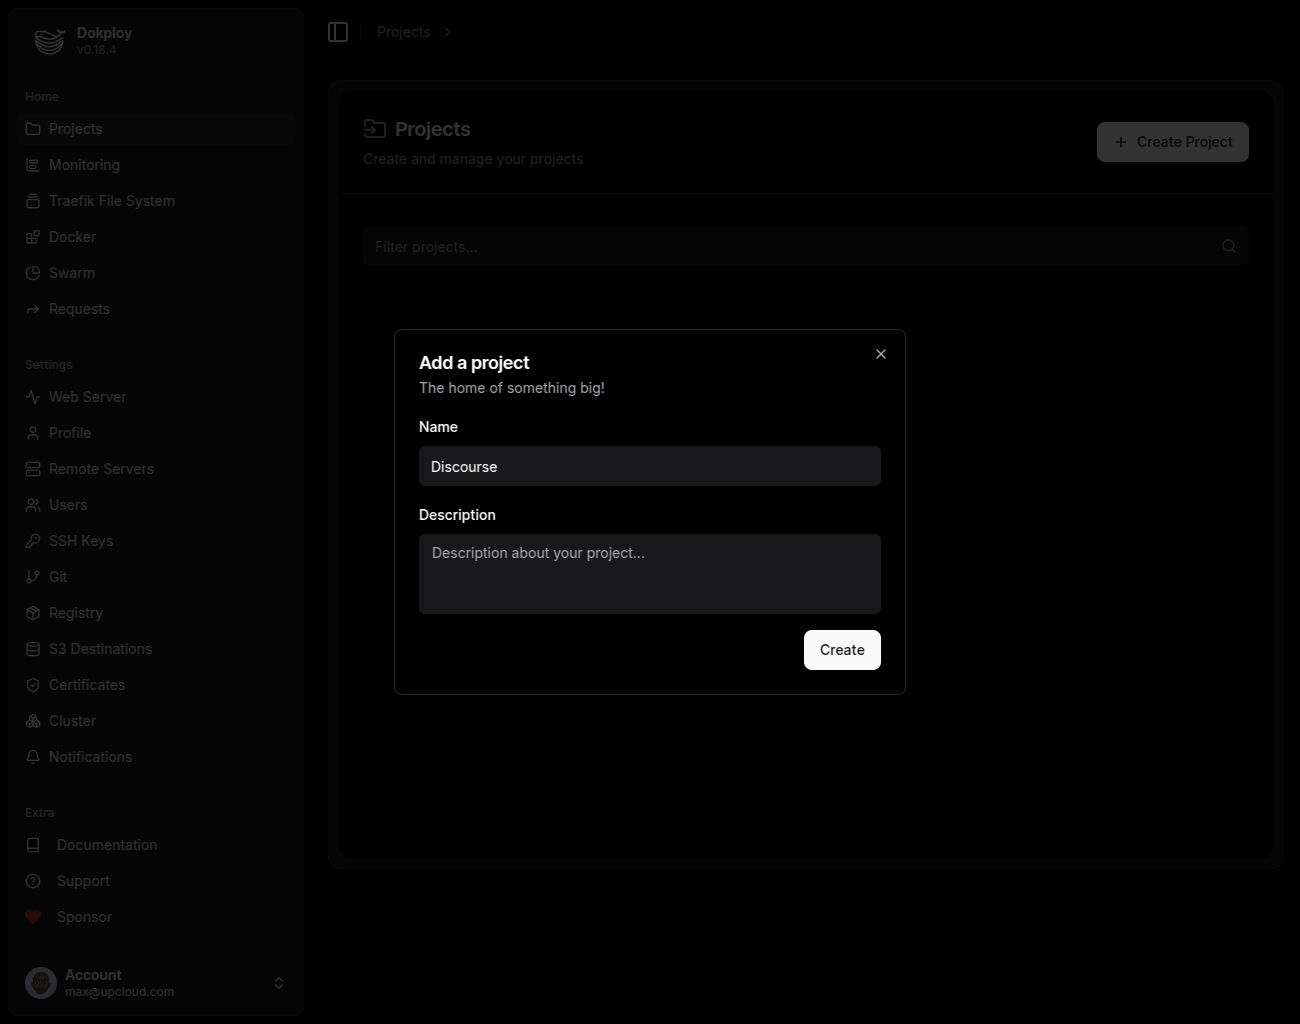The width and height of the screenshot is (1300, 1024).
Task: Open Notifications settings
Action: coord(90,757)
